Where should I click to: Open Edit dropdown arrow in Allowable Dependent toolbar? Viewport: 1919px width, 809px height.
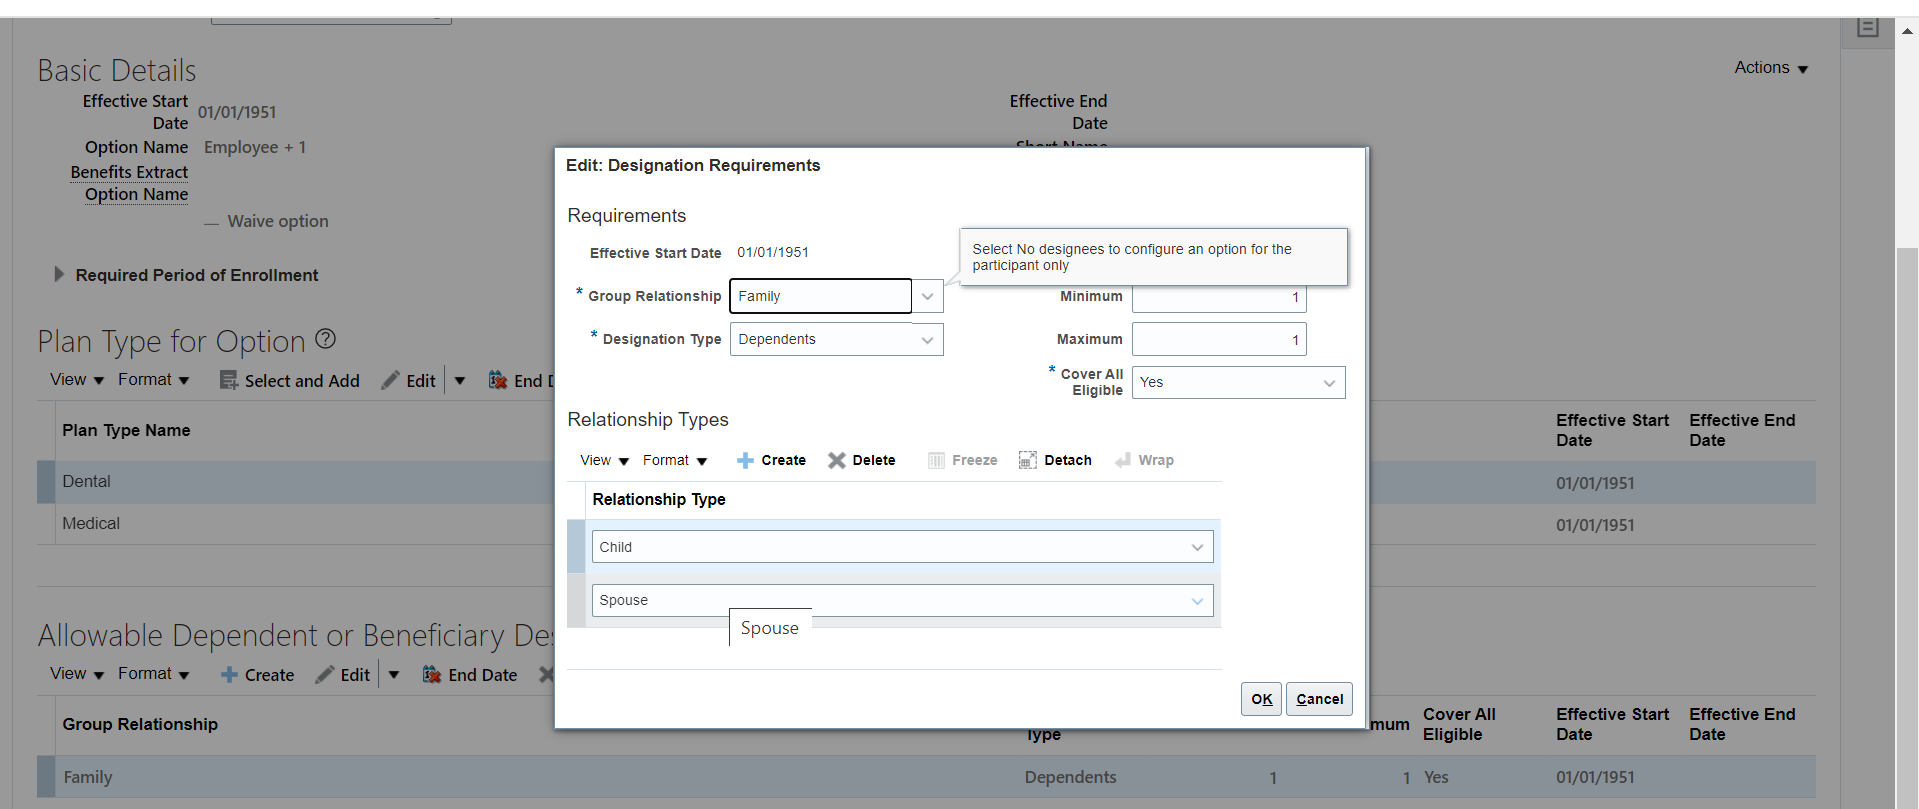(x=394, y=675)
